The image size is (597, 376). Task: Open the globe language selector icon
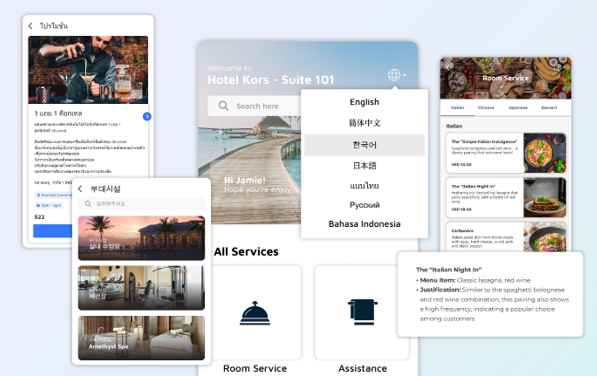394,75
